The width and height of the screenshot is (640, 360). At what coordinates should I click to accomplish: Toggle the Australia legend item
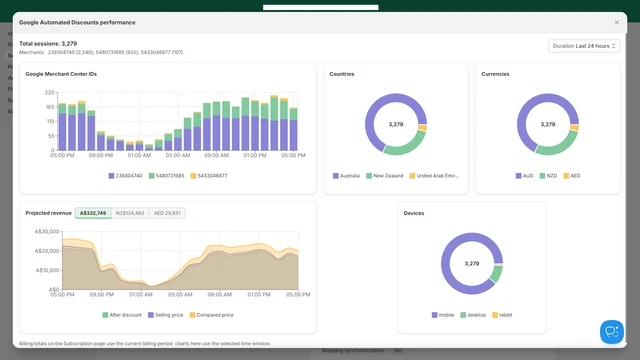[x=346, y=176]
